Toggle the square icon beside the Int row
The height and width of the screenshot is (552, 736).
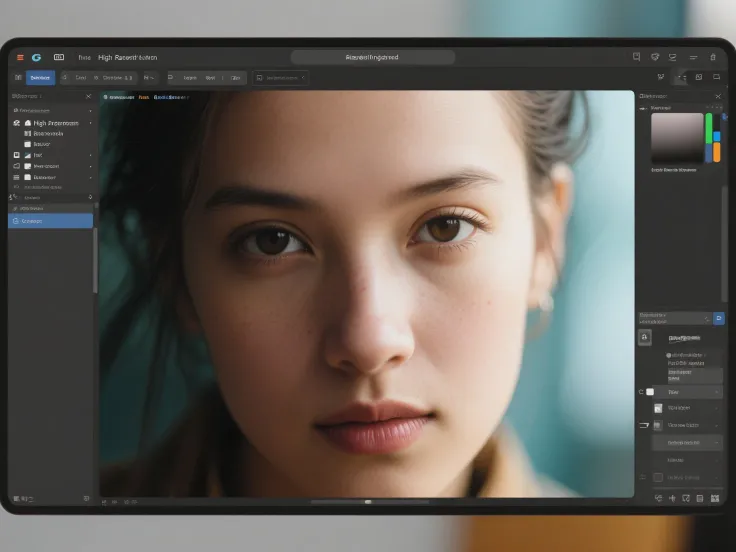[17, 155]
